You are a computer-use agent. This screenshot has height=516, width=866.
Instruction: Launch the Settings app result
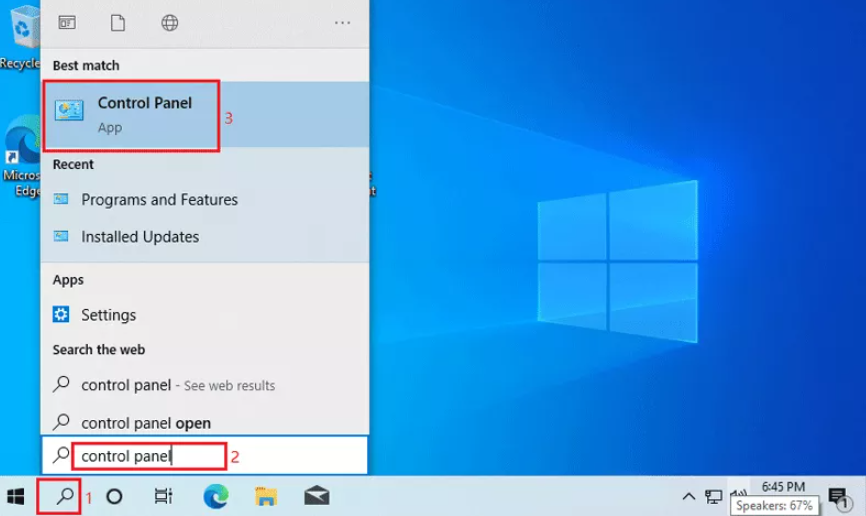tap(205, 314)
